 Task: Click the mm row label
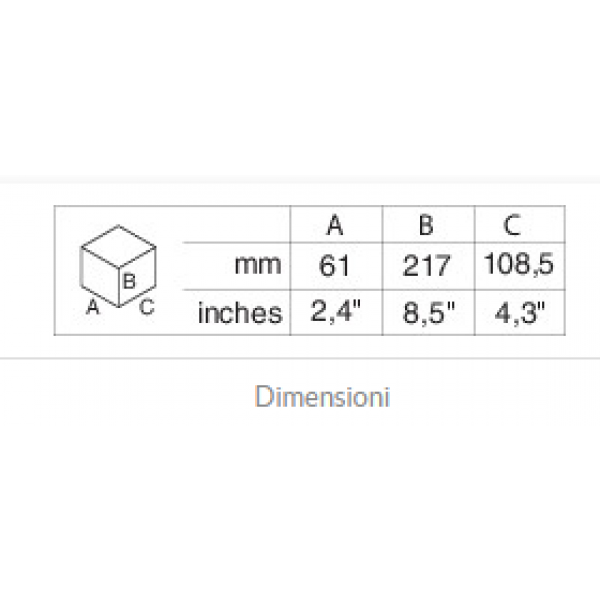click(x=258, y=265)
